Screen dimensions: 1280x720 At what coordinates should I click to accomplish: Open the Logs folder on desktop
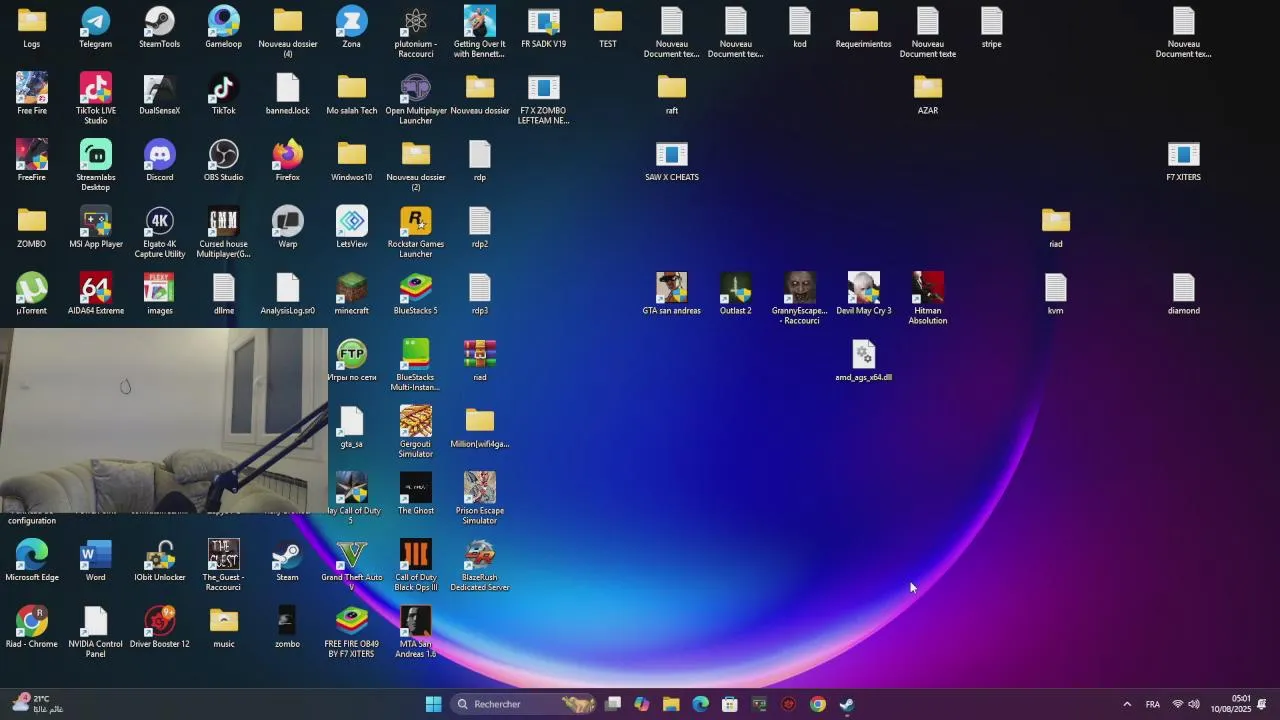pyautogui.click(x=32, y=27)
